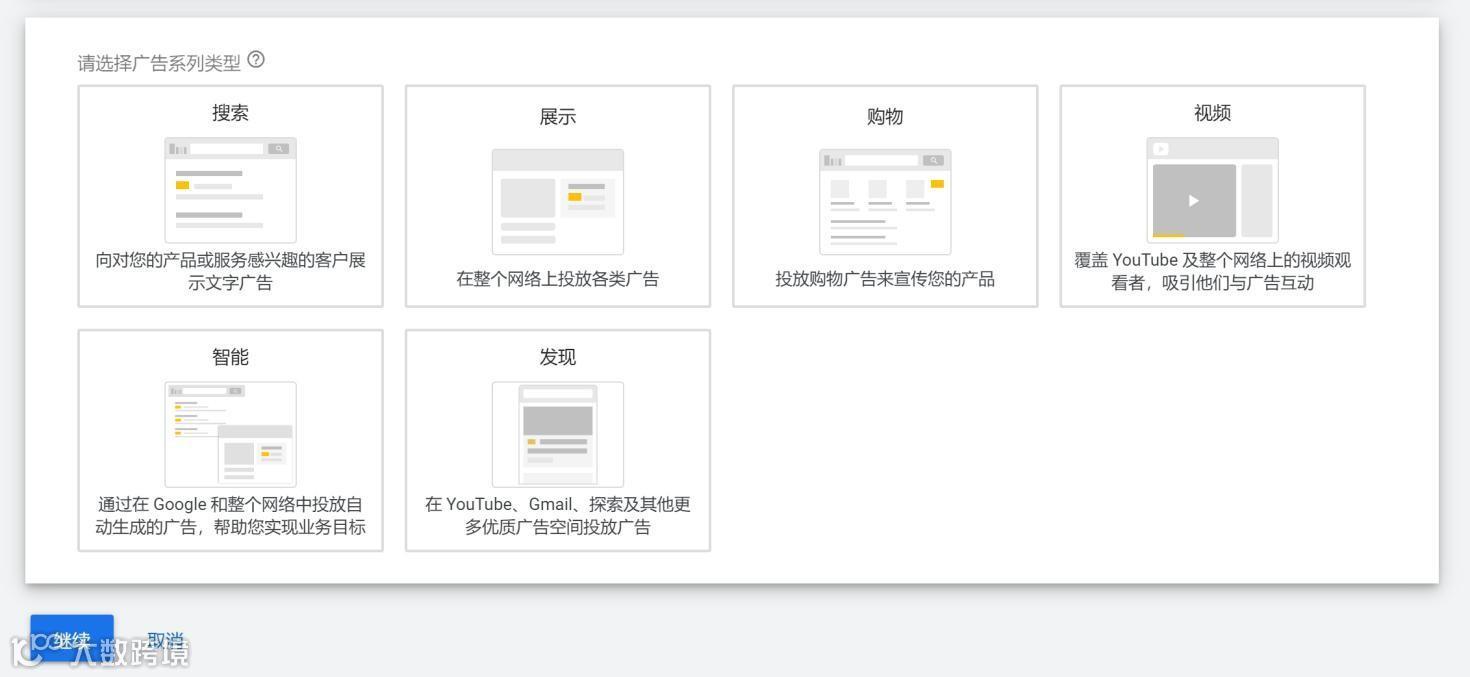Select the 智能 campaign type illustration
This screenshot has height=677, width=1470.
230,434
